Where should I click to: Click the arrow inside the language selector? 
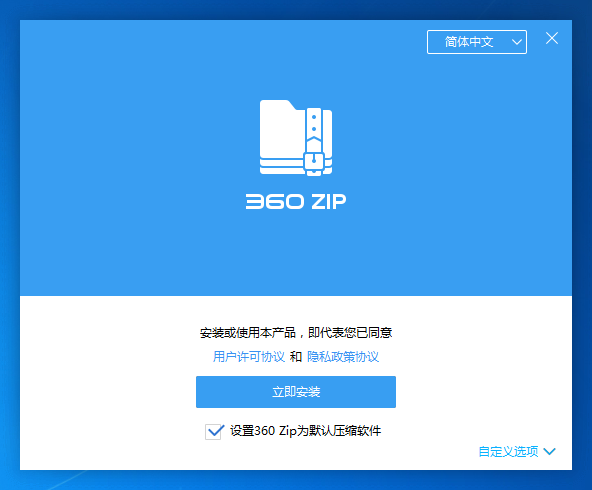click(517, 42)
